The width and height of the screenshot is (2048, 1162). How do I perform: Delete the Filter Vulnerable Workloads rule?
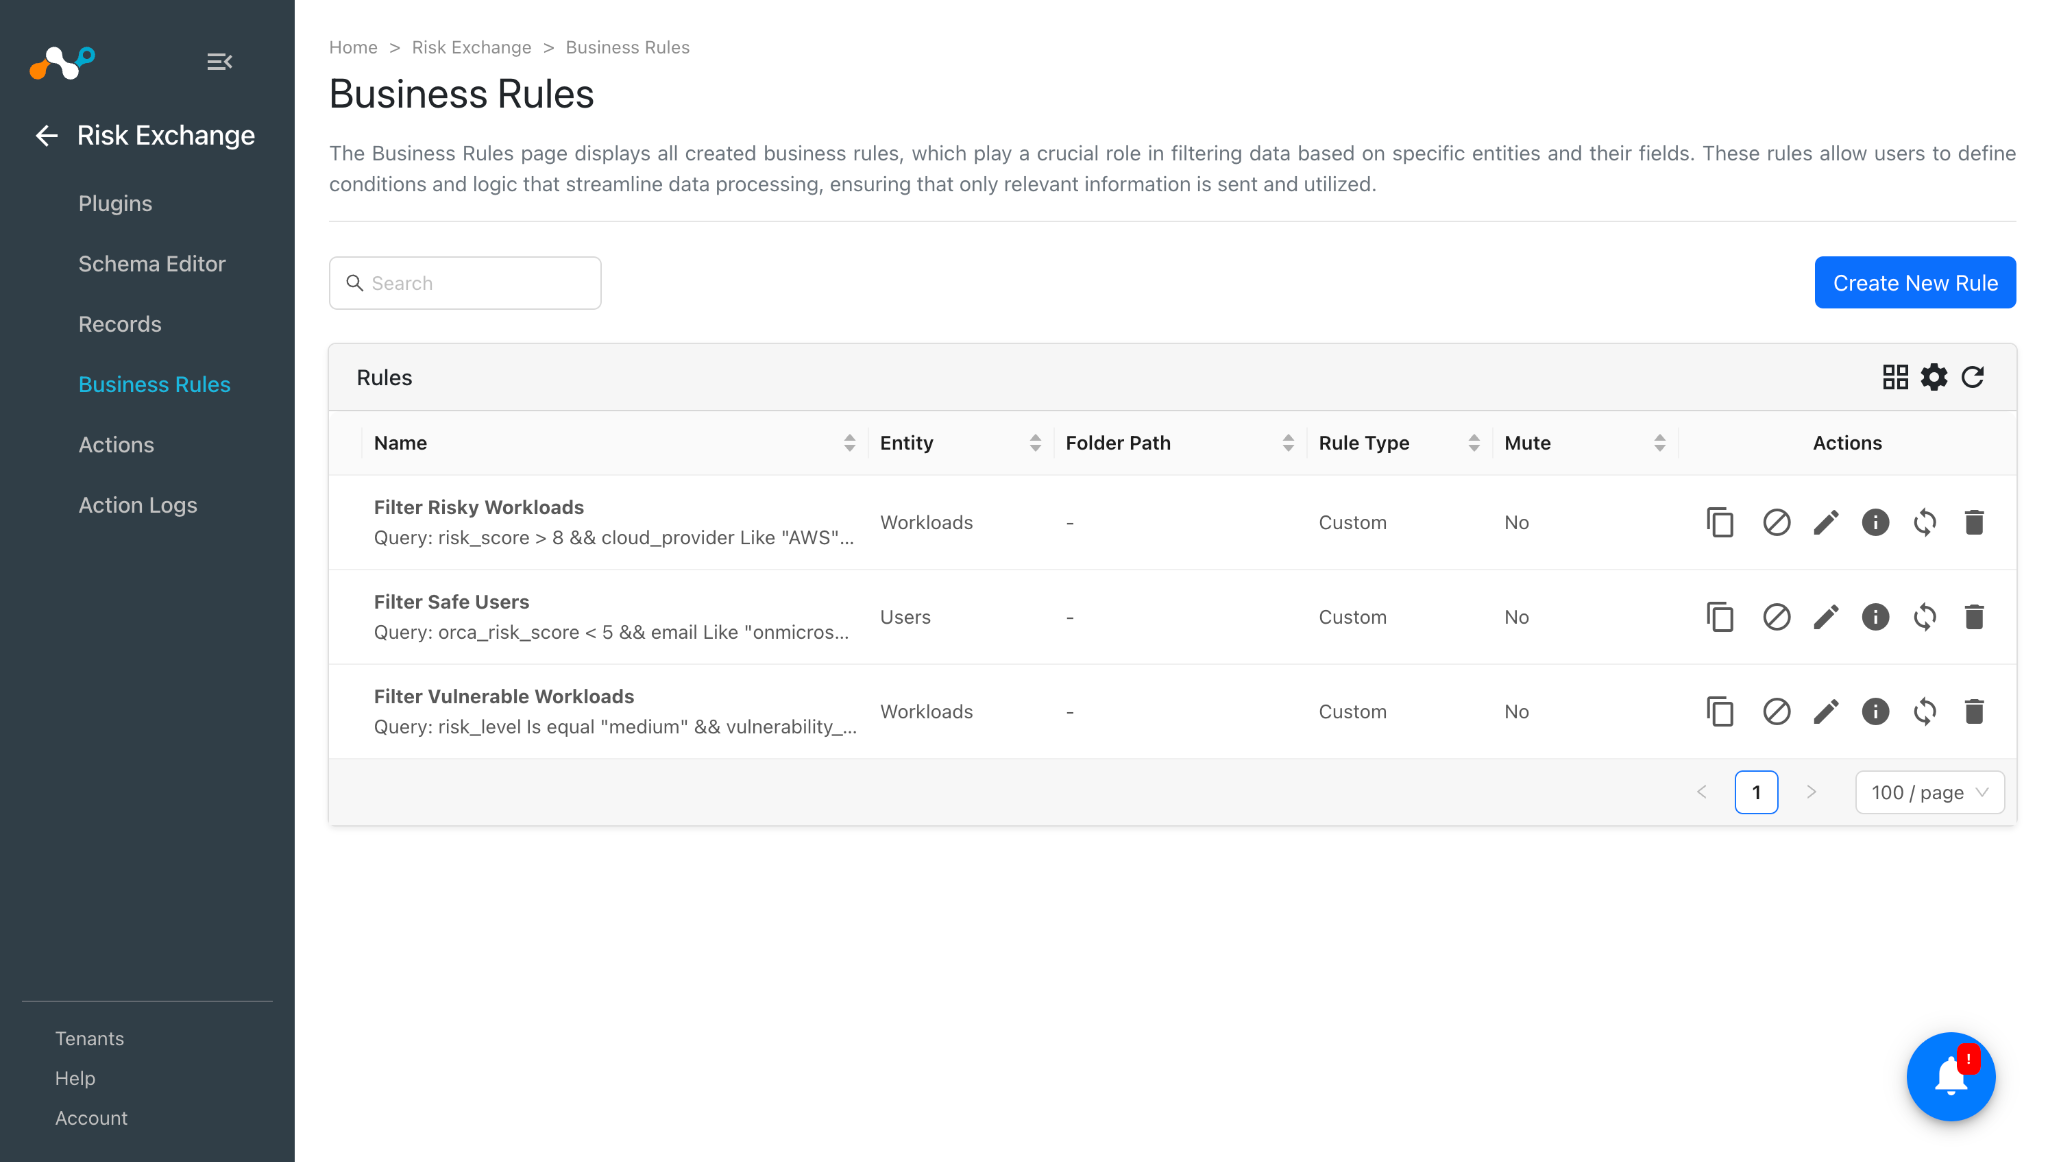(1974, 711)
